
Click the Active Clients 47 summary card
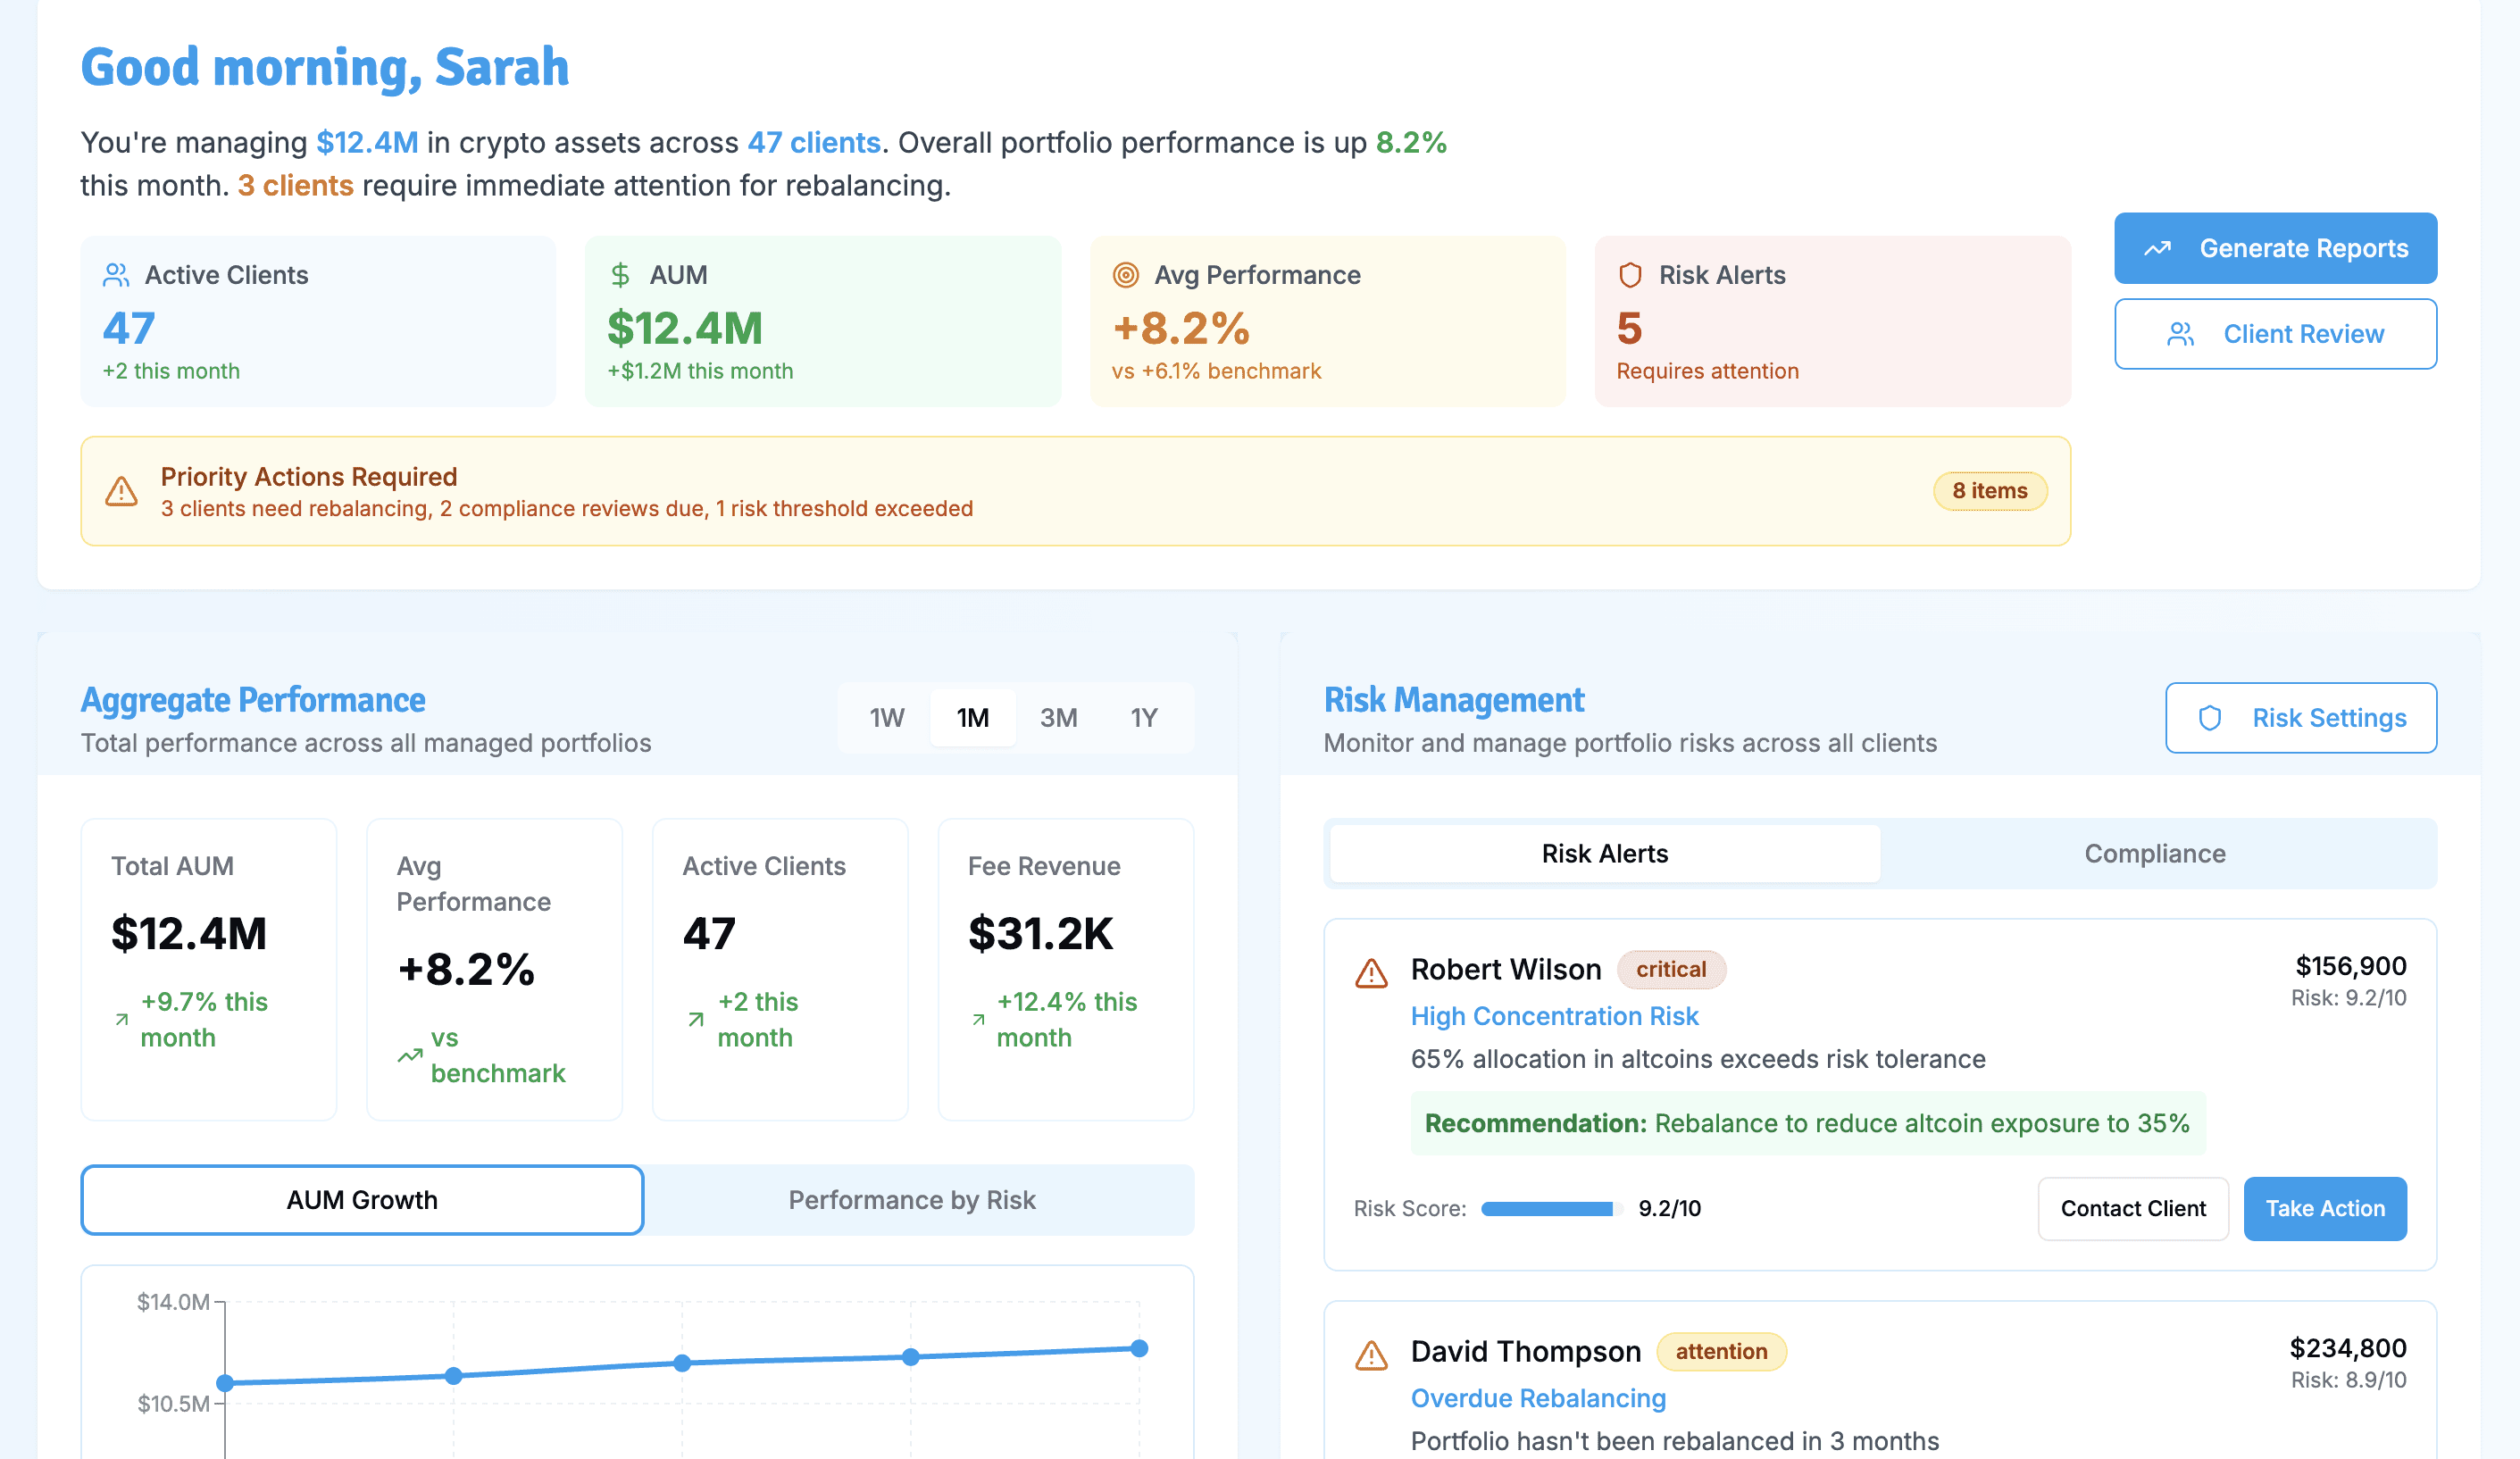pyautogui.click(x=318, y=321)
